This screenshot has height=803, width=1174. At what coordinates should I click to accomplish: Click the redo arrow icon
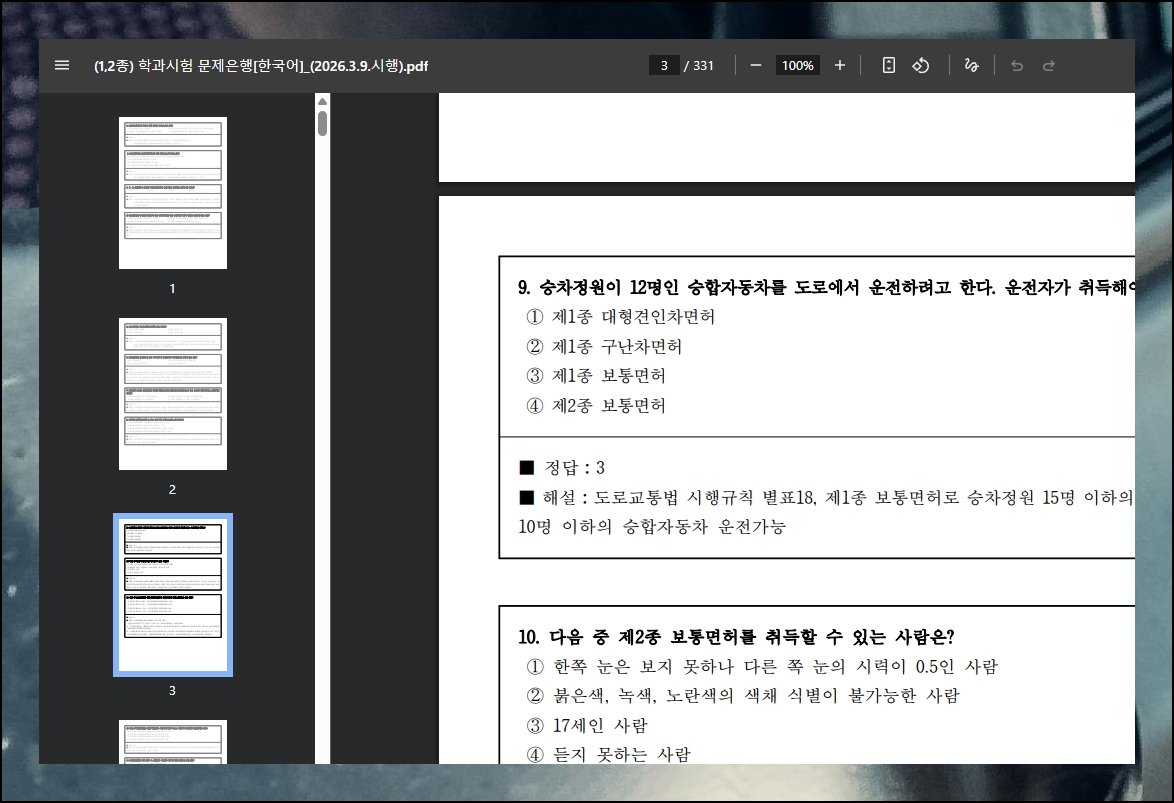click(x=1049, y=66)
